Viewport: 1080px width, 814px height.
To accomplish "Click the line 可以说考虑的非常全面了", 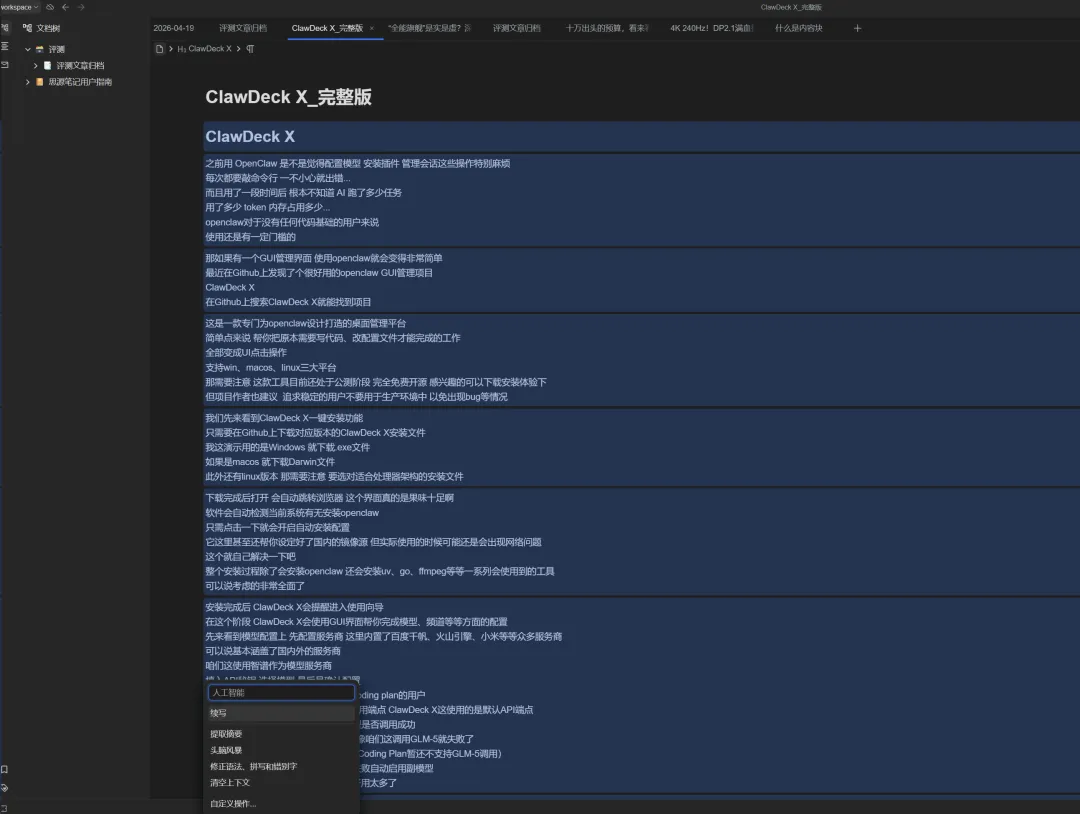I will click(x=255, y=586).
